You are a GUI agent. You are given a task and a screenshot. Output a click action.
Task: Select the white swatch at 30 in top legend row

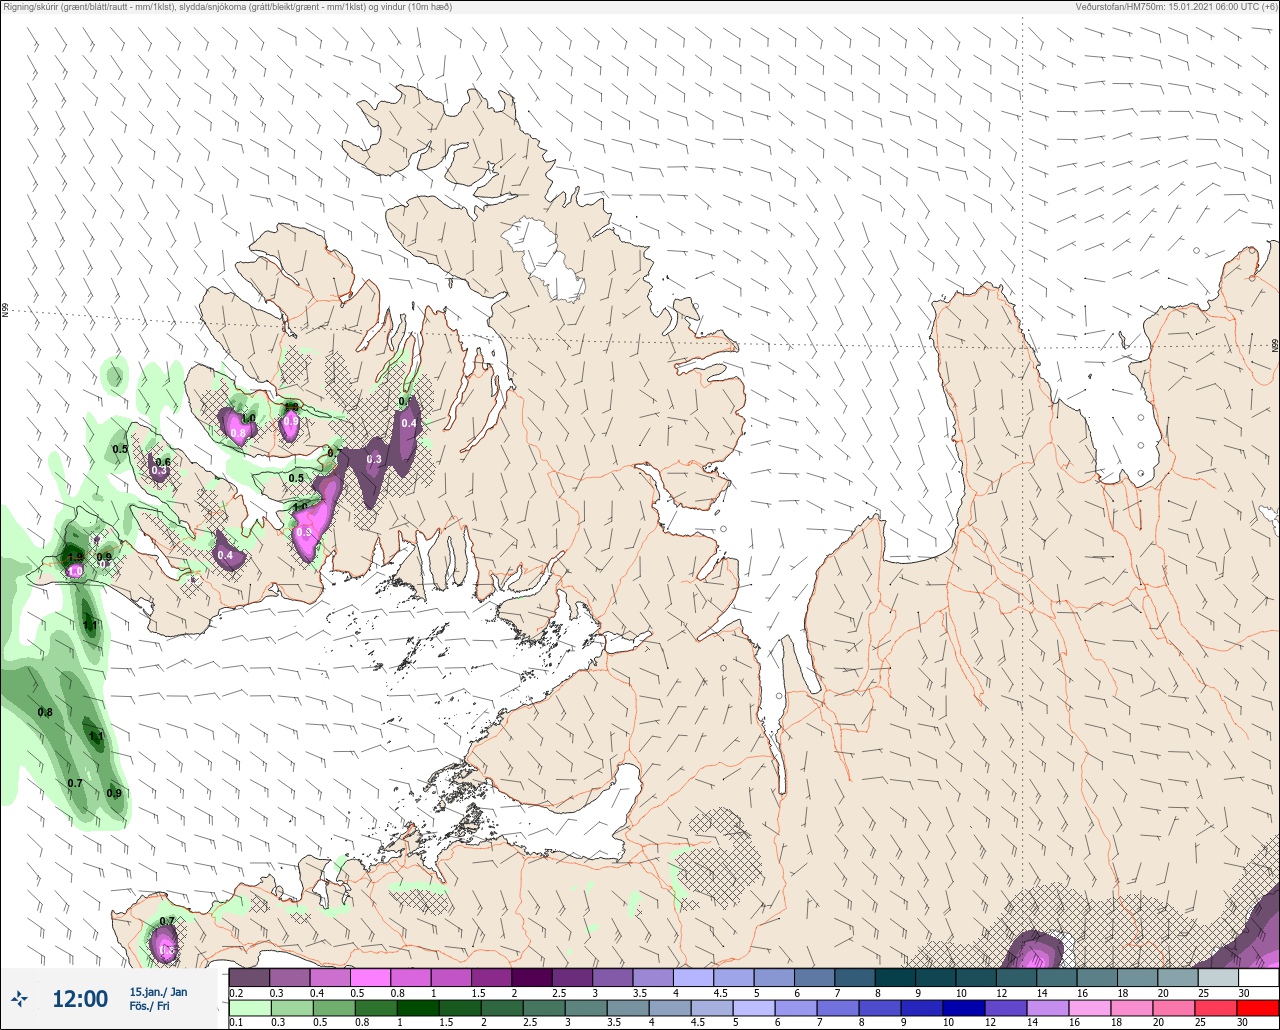tap(1258, 977)
